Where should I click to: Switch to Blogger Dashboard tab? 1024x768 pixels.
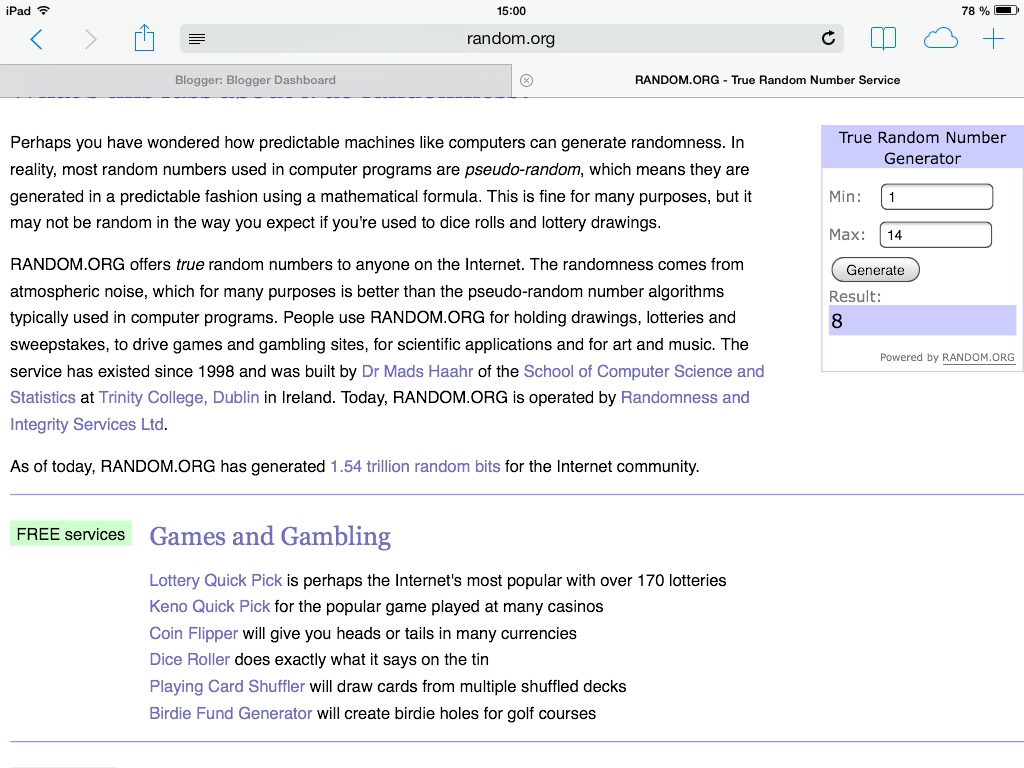point(255,80)
